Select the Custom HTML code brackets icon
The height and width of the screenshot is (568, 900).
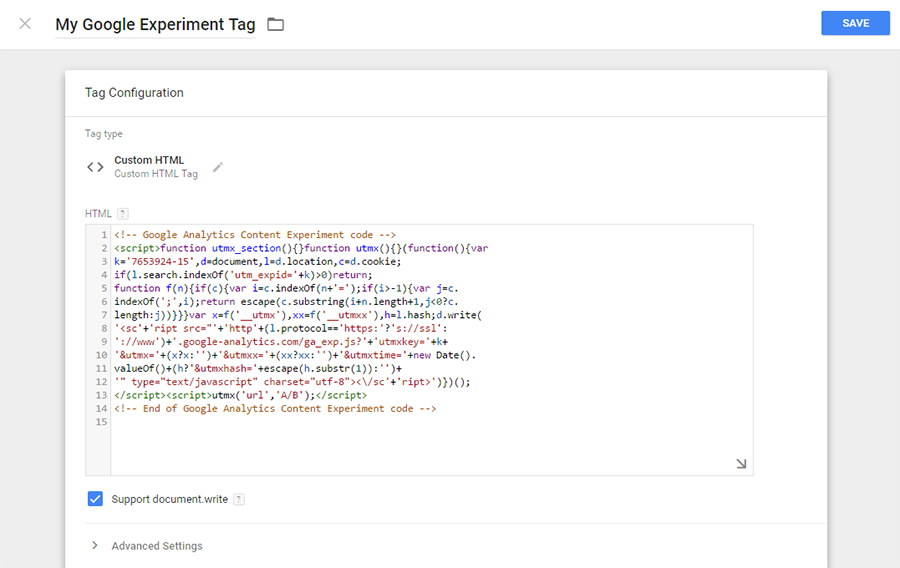[x=95, y=167]
